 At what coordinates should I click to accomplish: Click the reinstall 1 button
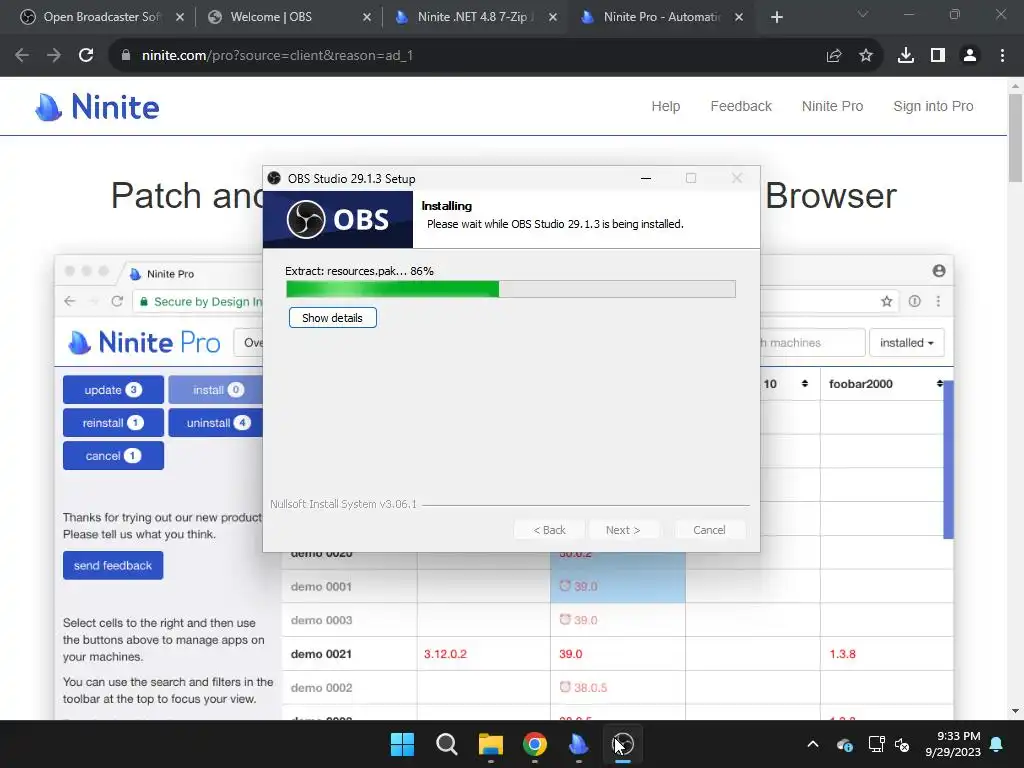coord(113,423)
